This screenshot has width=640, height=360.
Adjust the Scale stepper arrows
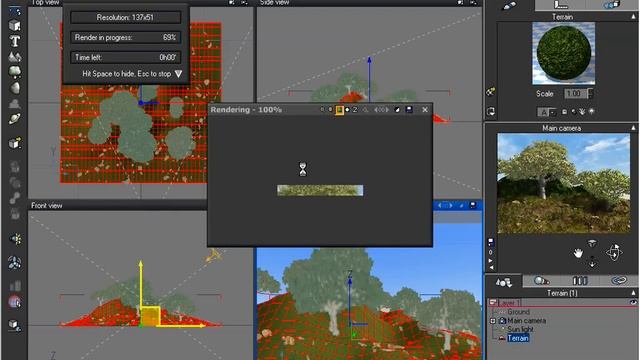[x=590, y=93]
